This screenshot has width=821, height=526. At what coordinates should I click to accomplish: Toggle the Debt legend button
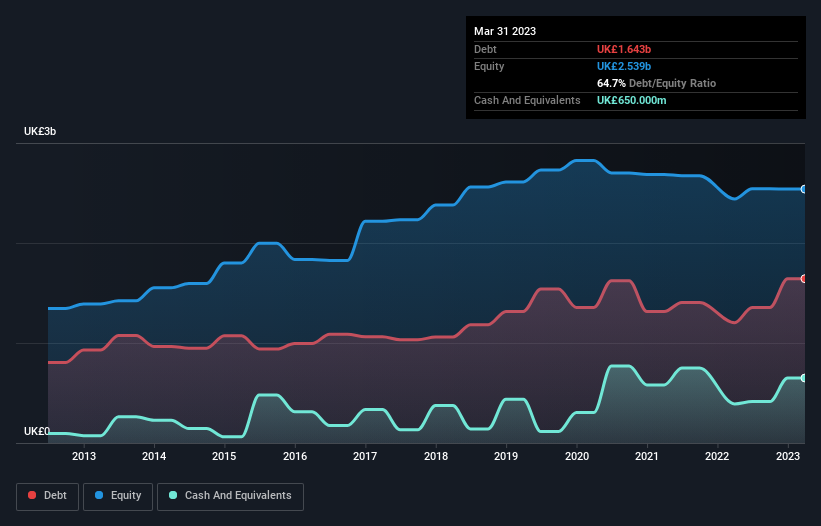pos(48,496)
